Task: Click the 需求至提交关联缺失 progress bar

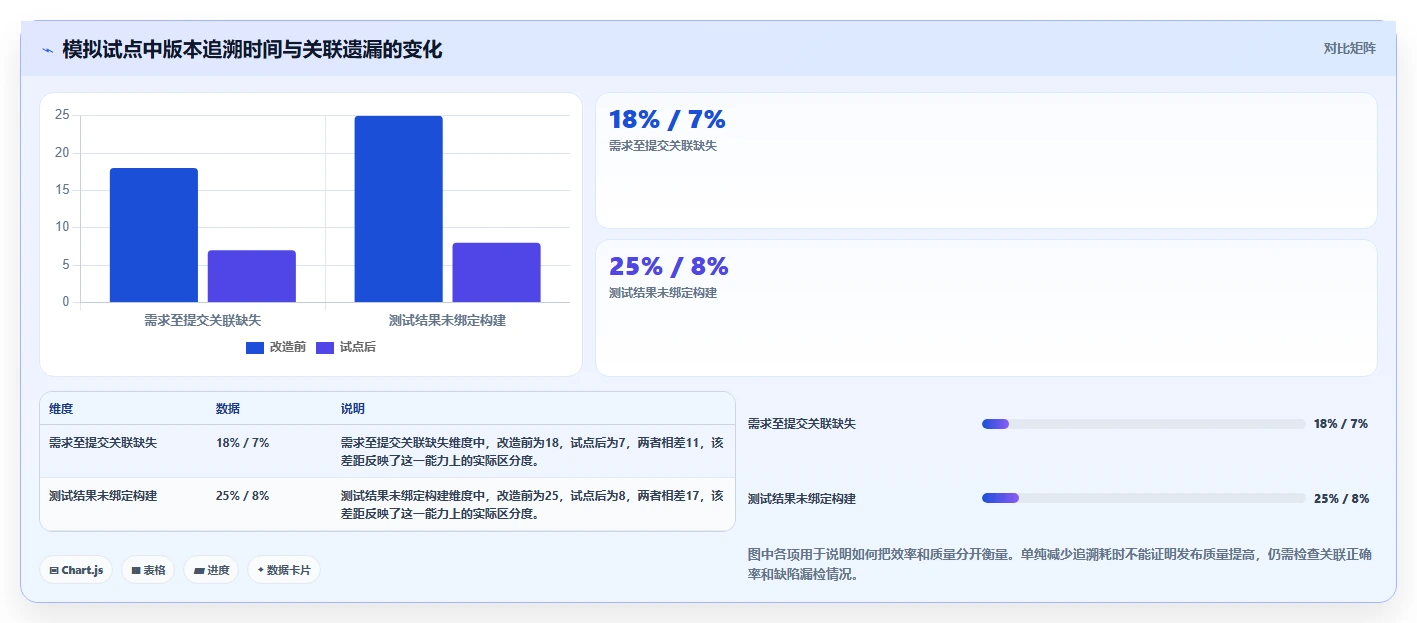Action: pyautogui.click(x=1144, y=424)
